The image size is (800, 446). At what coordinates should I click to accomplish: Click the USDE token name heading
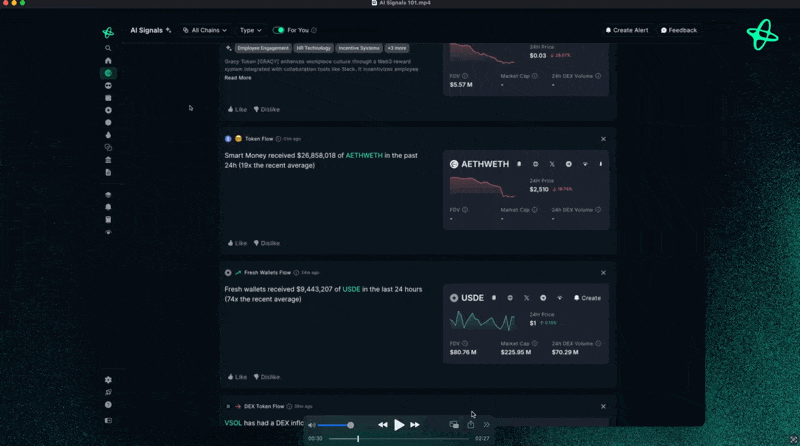point(472,298)
